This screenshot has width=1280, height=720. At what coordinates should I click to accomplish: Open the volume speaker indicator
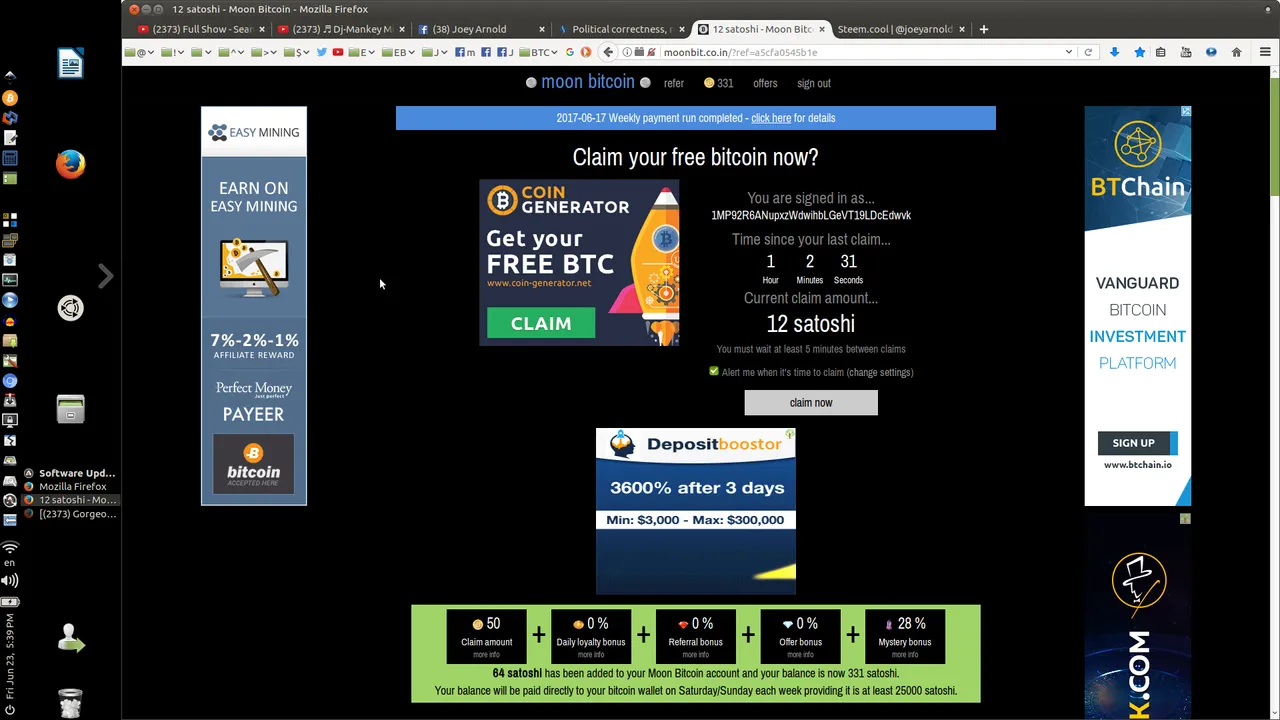coord(10,580)
